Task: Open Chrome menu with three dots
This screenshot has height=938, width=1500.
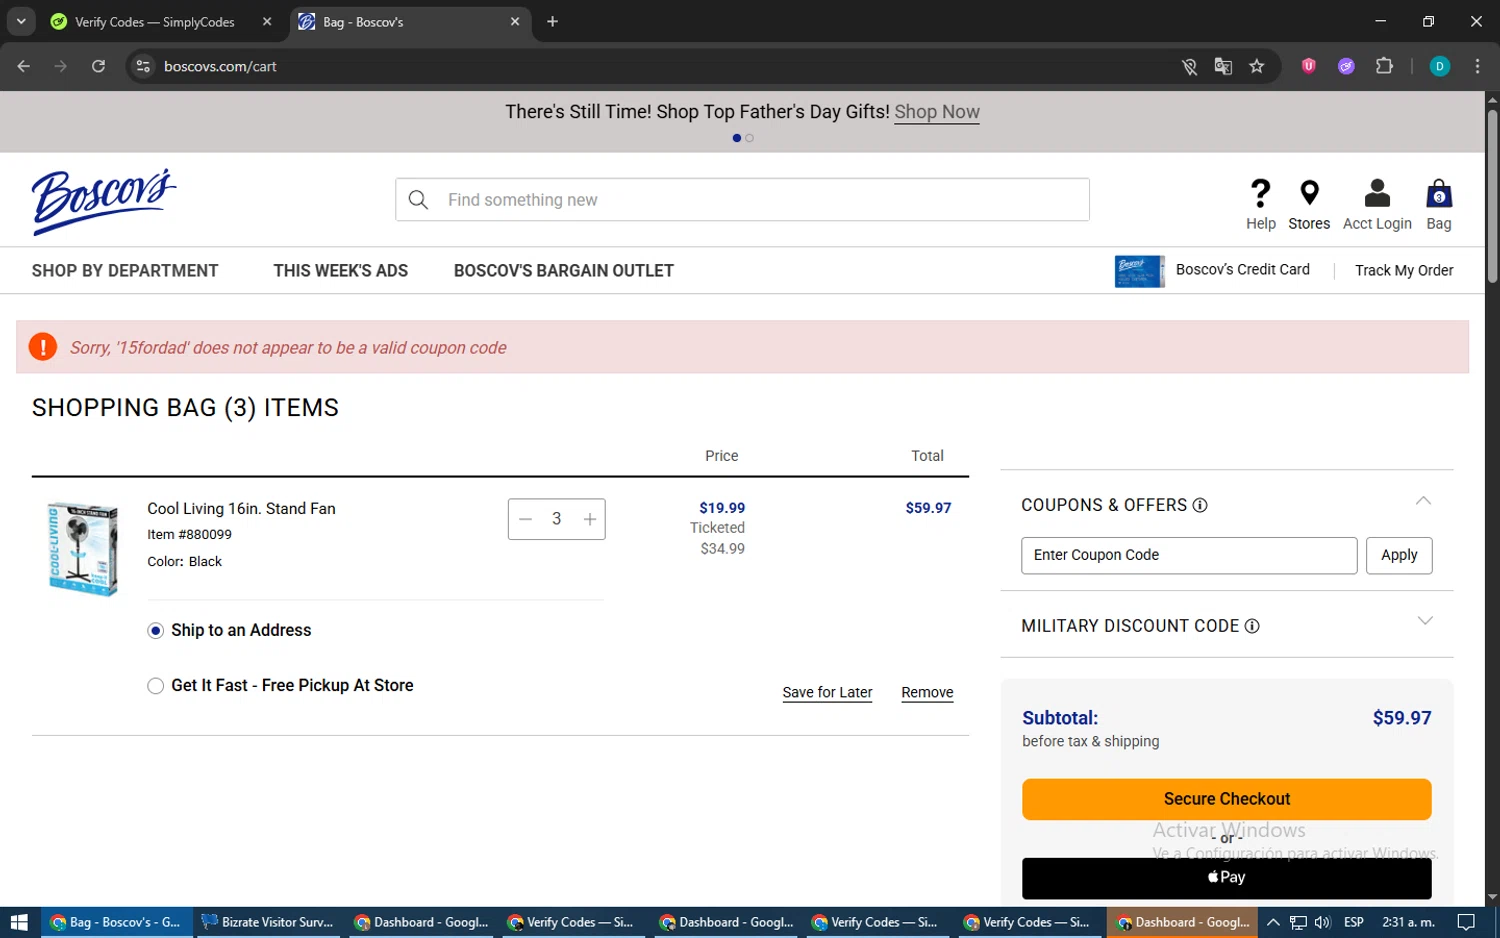Action: tap(1477, 66)
